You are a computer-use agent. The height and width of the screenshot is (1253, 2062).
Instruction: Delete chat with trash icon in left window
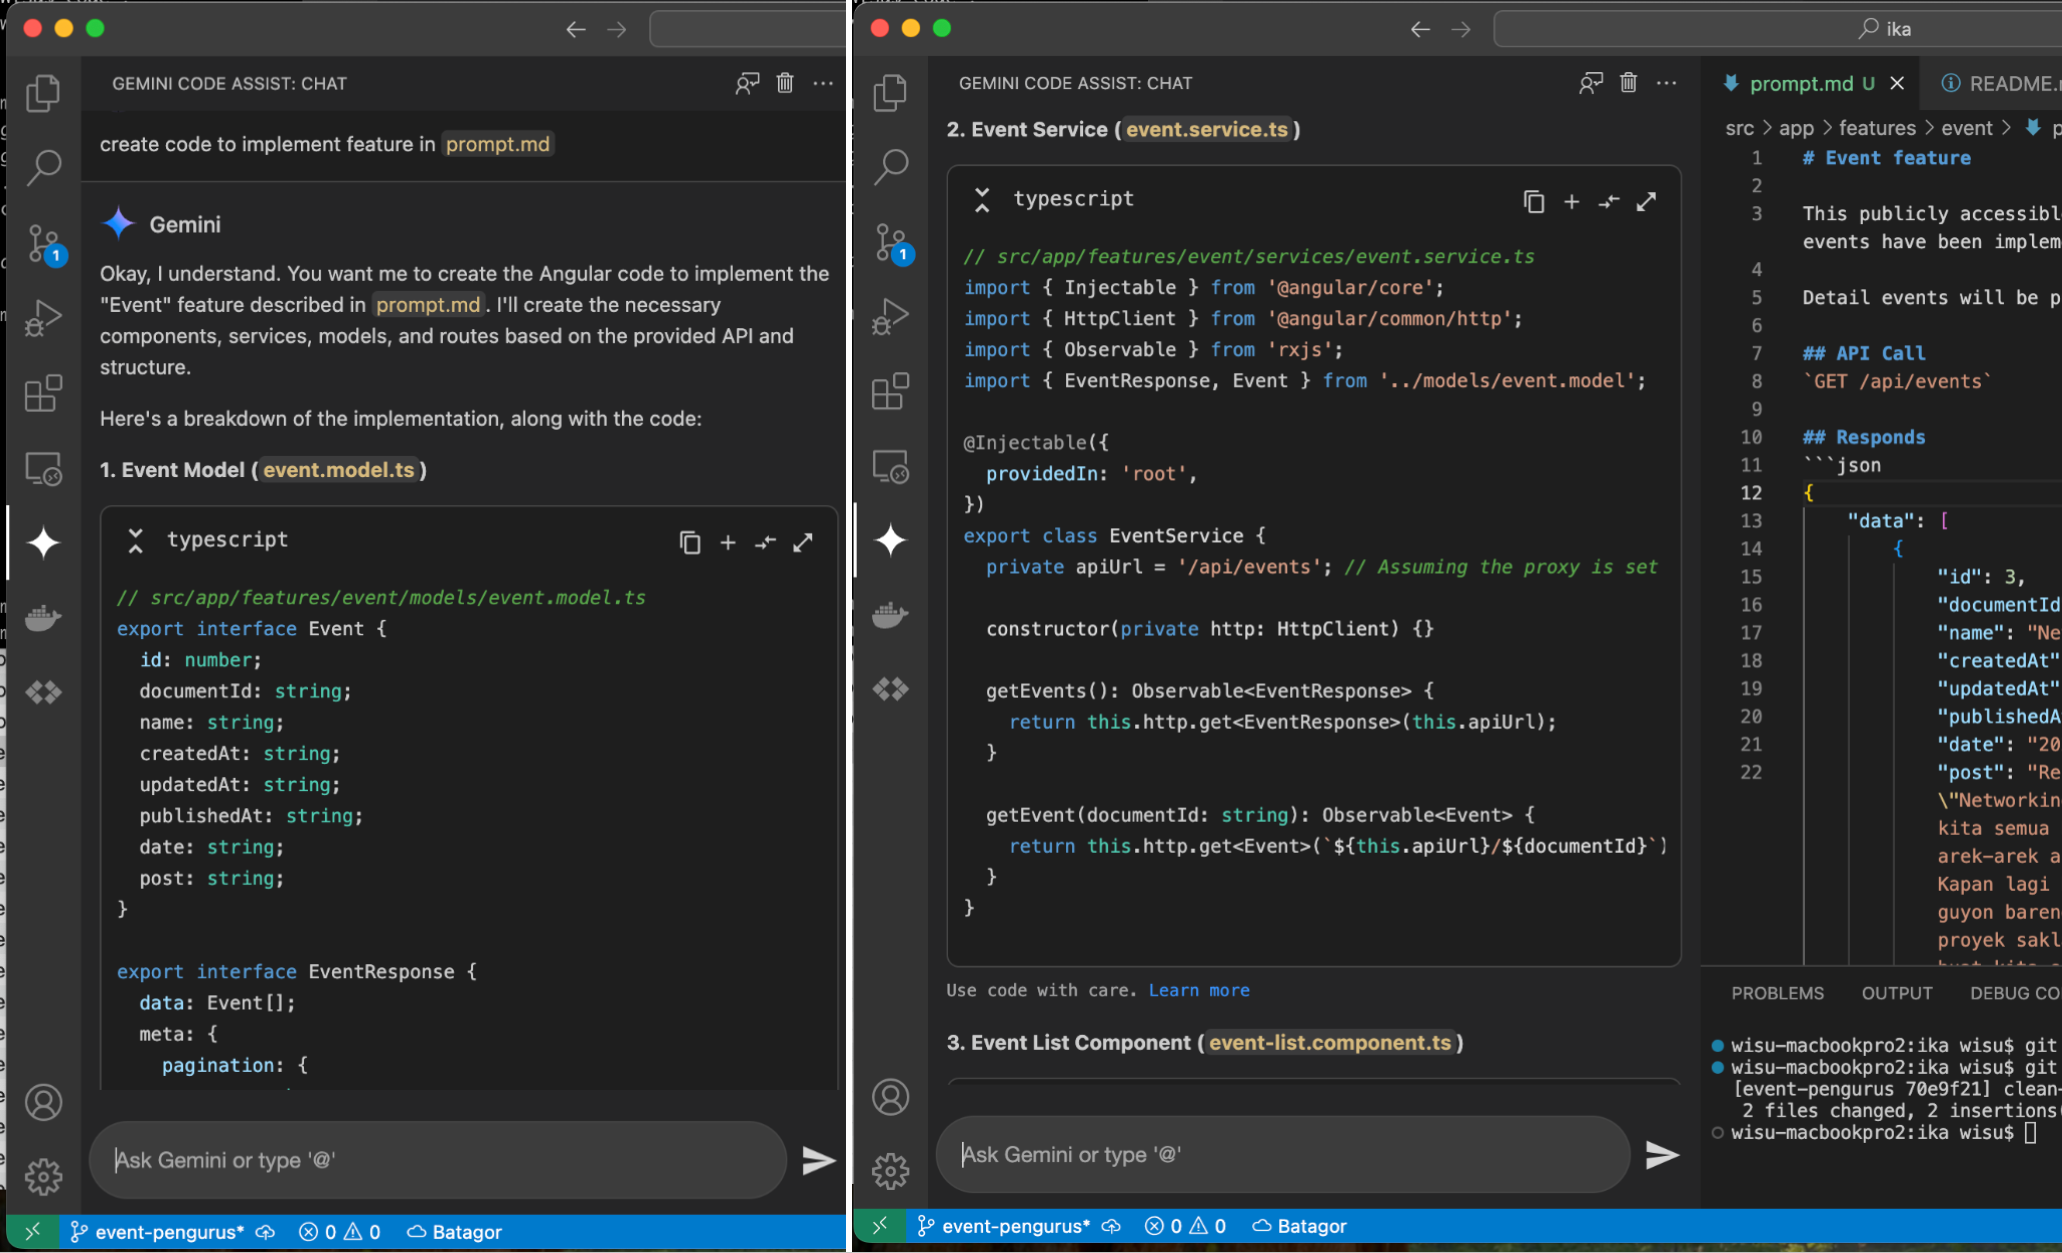coord(785,83)
